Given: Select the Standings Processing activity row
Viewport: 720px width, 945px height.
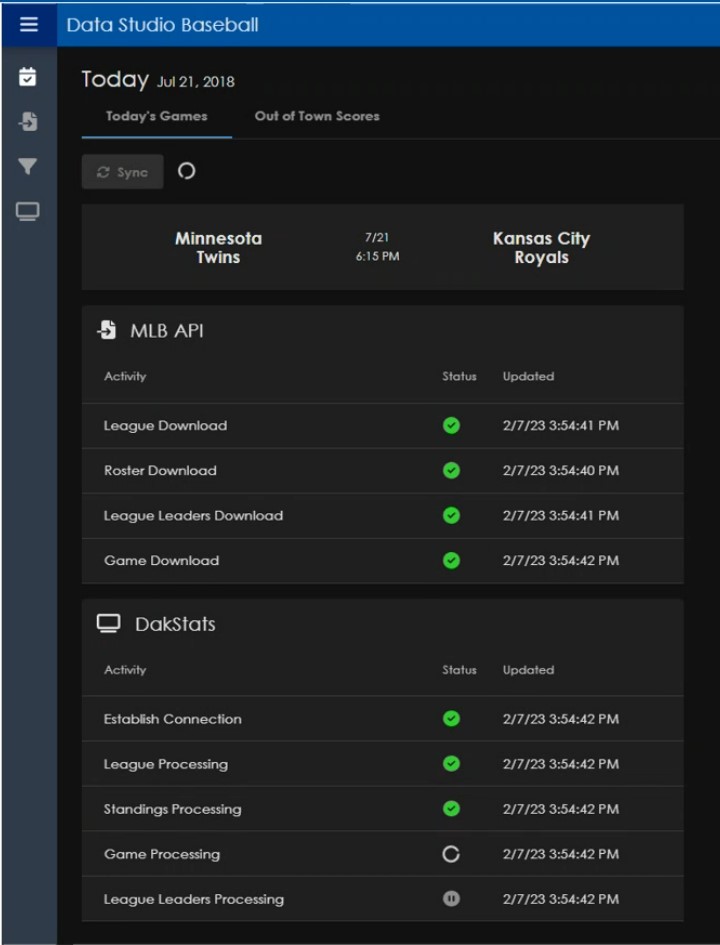Looking at the screenshot, I should (x=172, y=809).
